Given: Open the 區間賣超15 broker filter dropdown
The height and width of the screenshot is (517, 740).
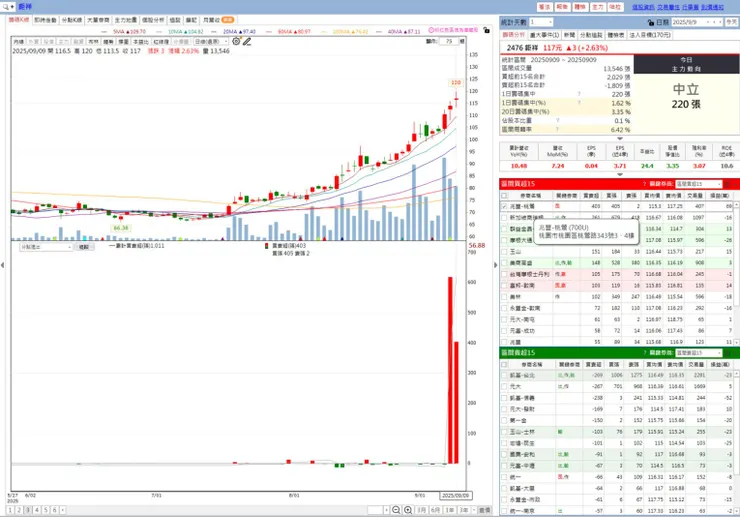Looking at the screenshot, I should pos(698,353).
